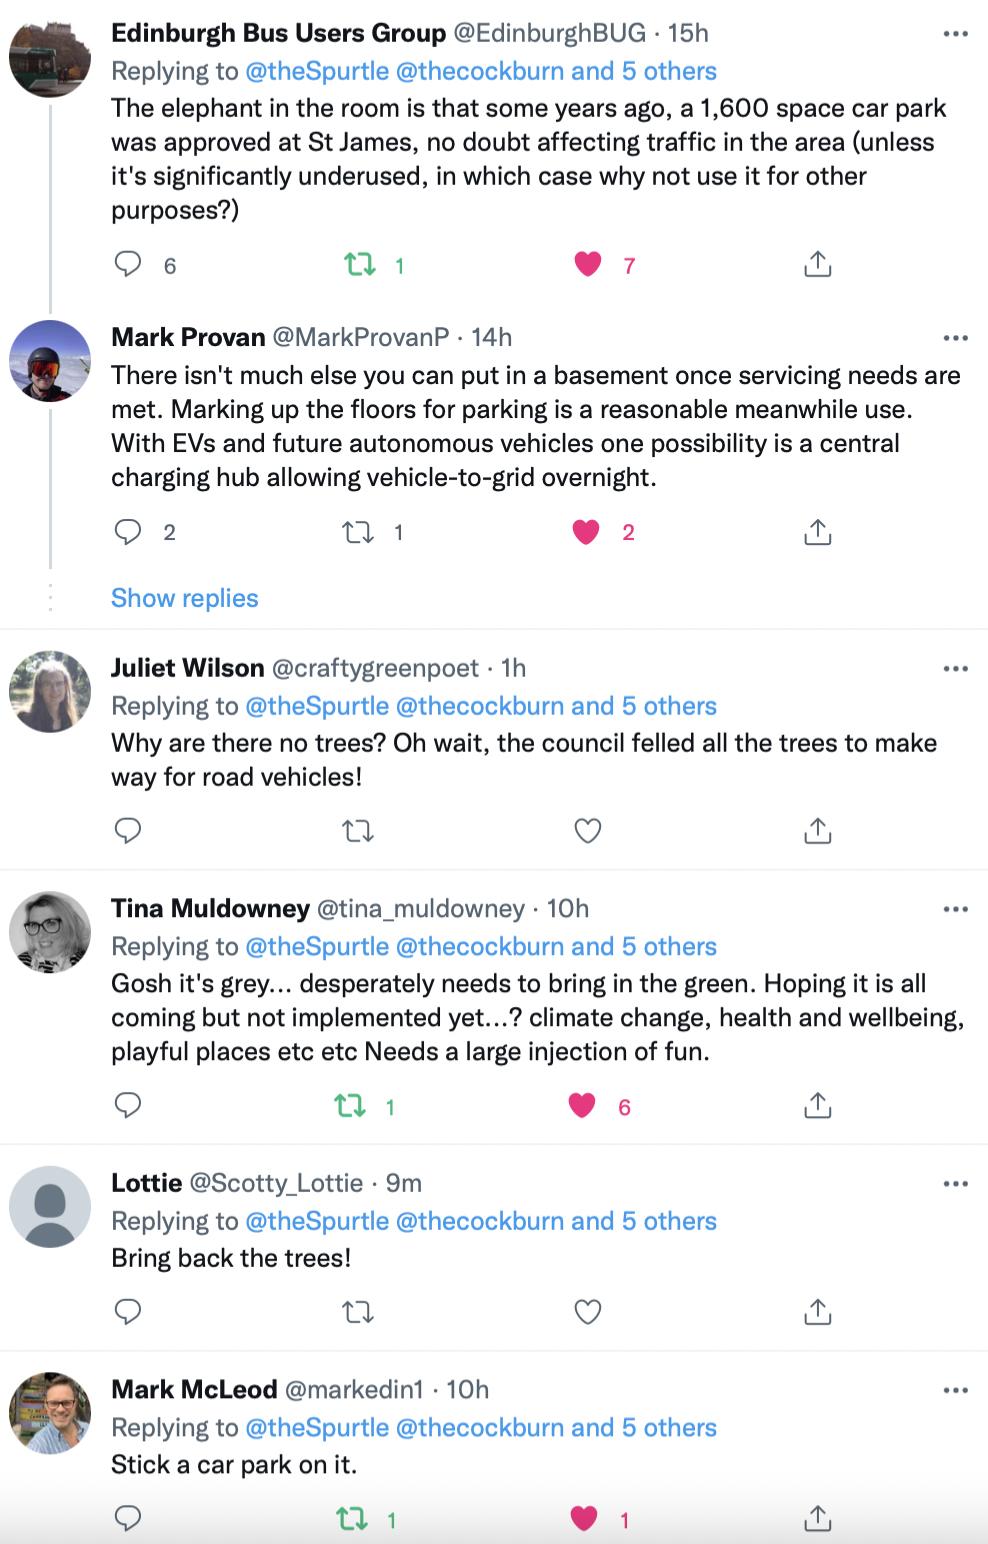Unlike Mark Provan's tweet

(x=586, y=532)
